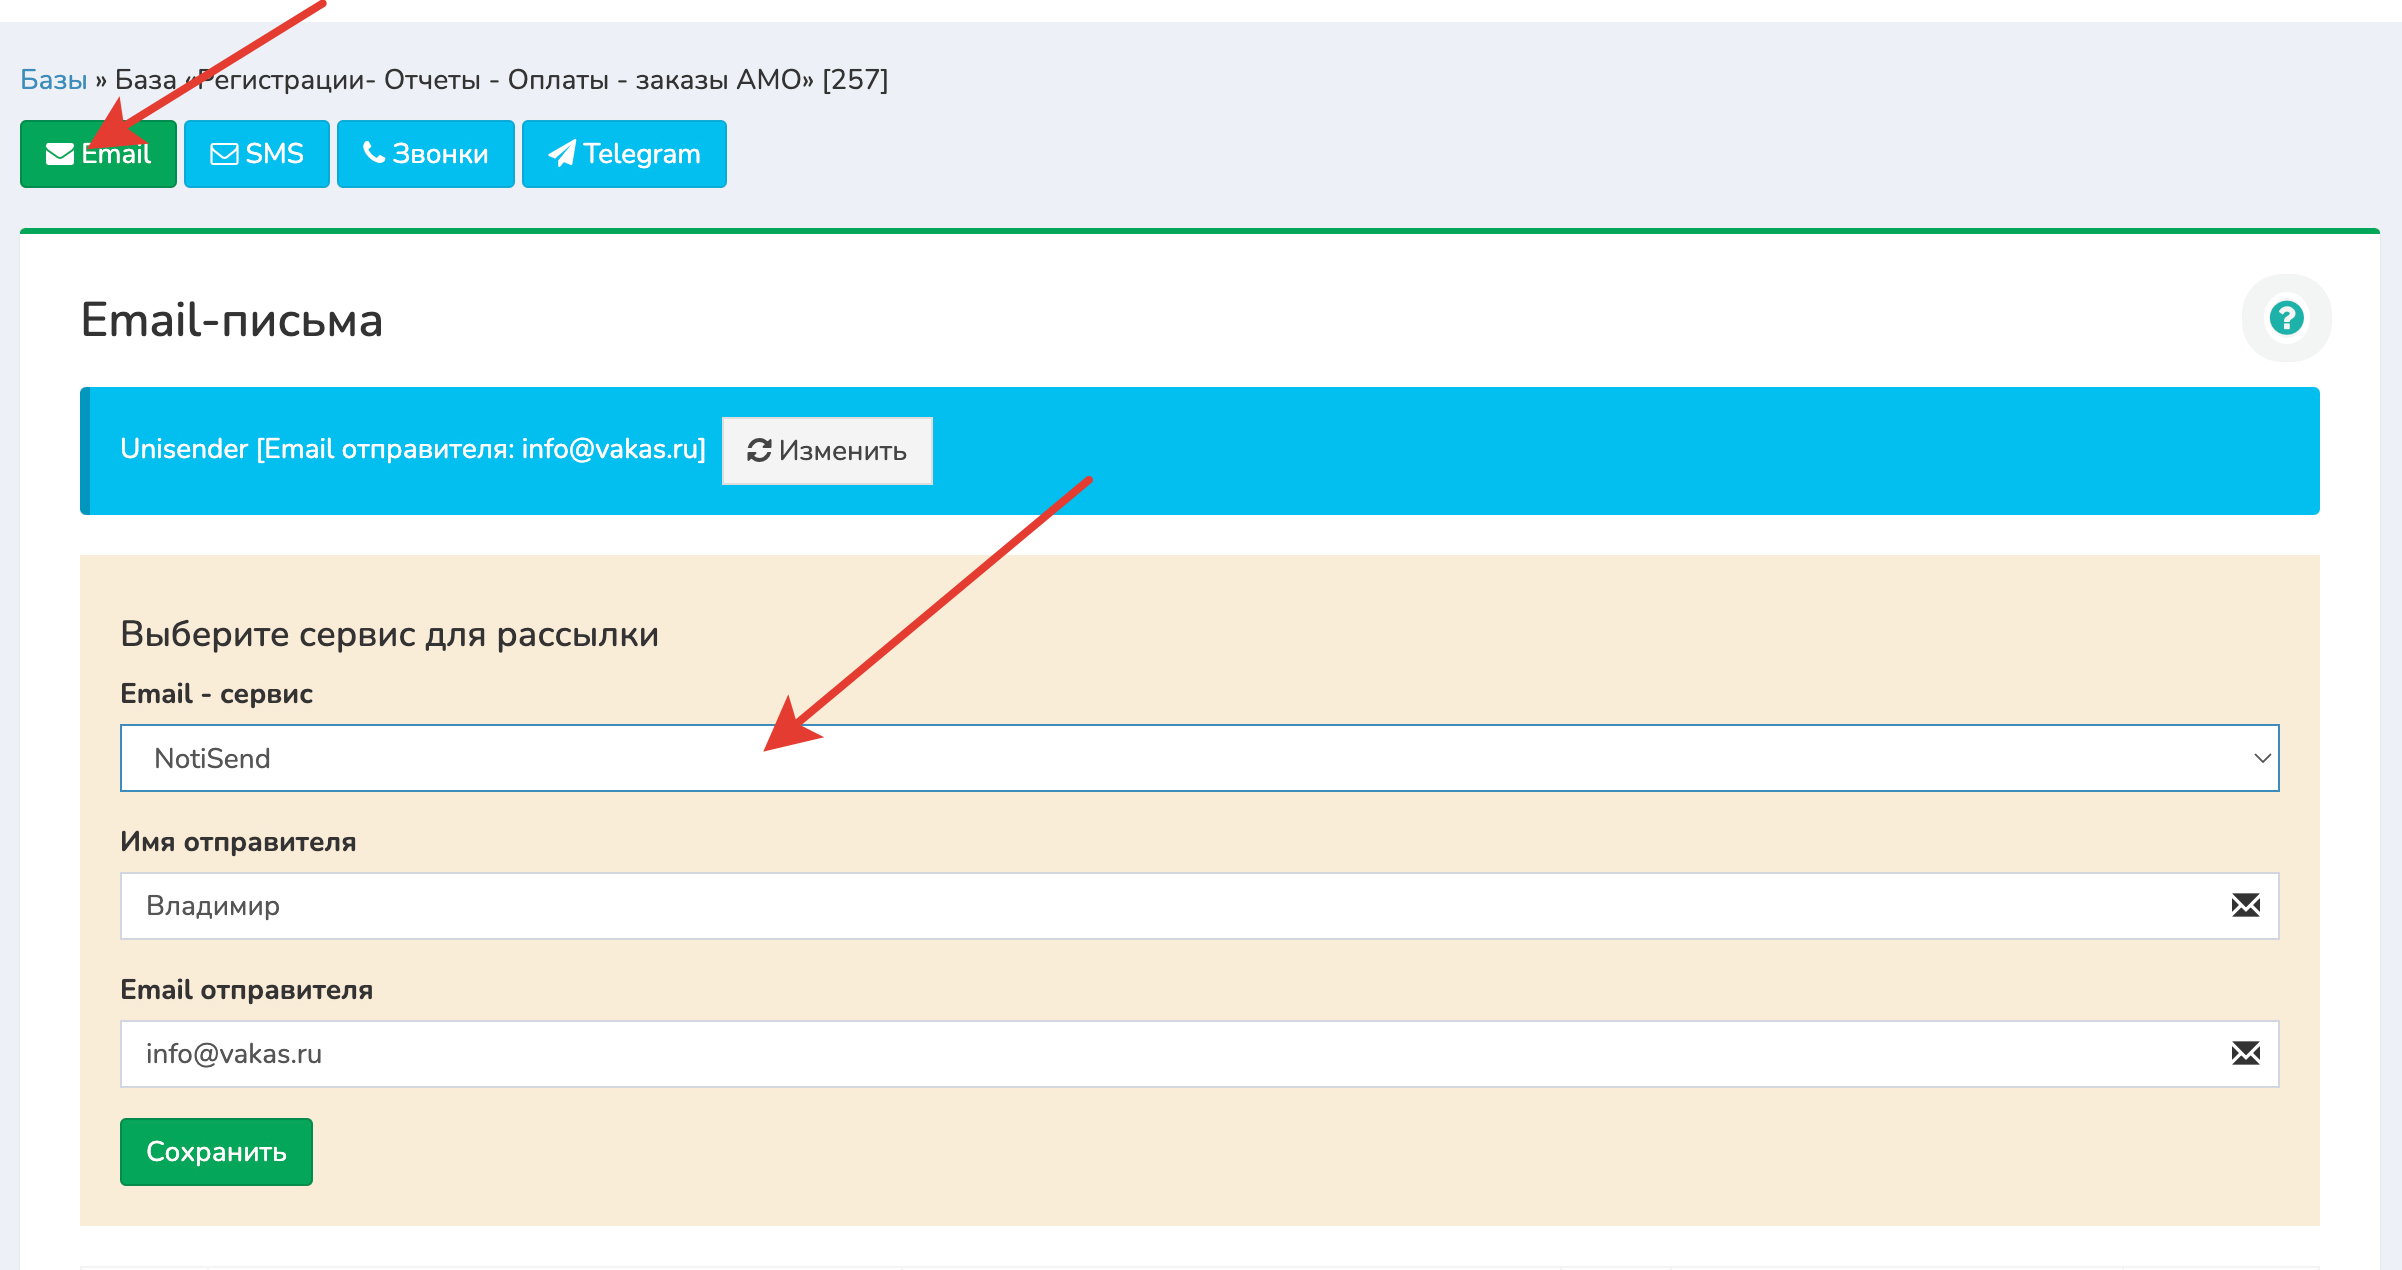The height and width of the screenshot is (1270, 2402).
Task: Switch to the SMS tab label
Action: (x=275, y=154)
